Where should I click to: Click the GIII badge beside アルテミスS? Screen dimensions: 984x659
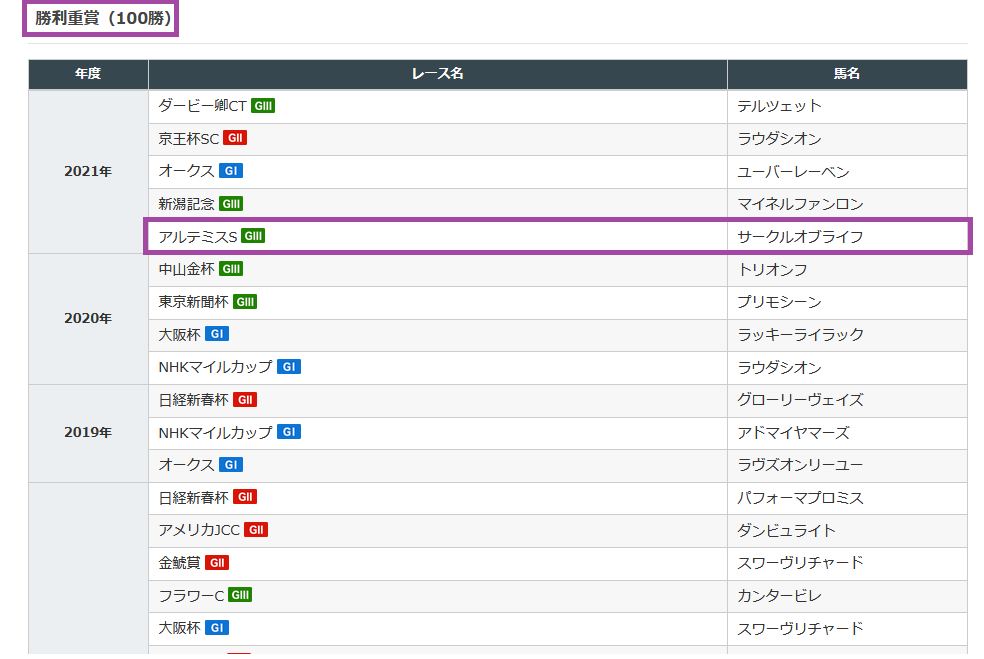coord(253,236)
